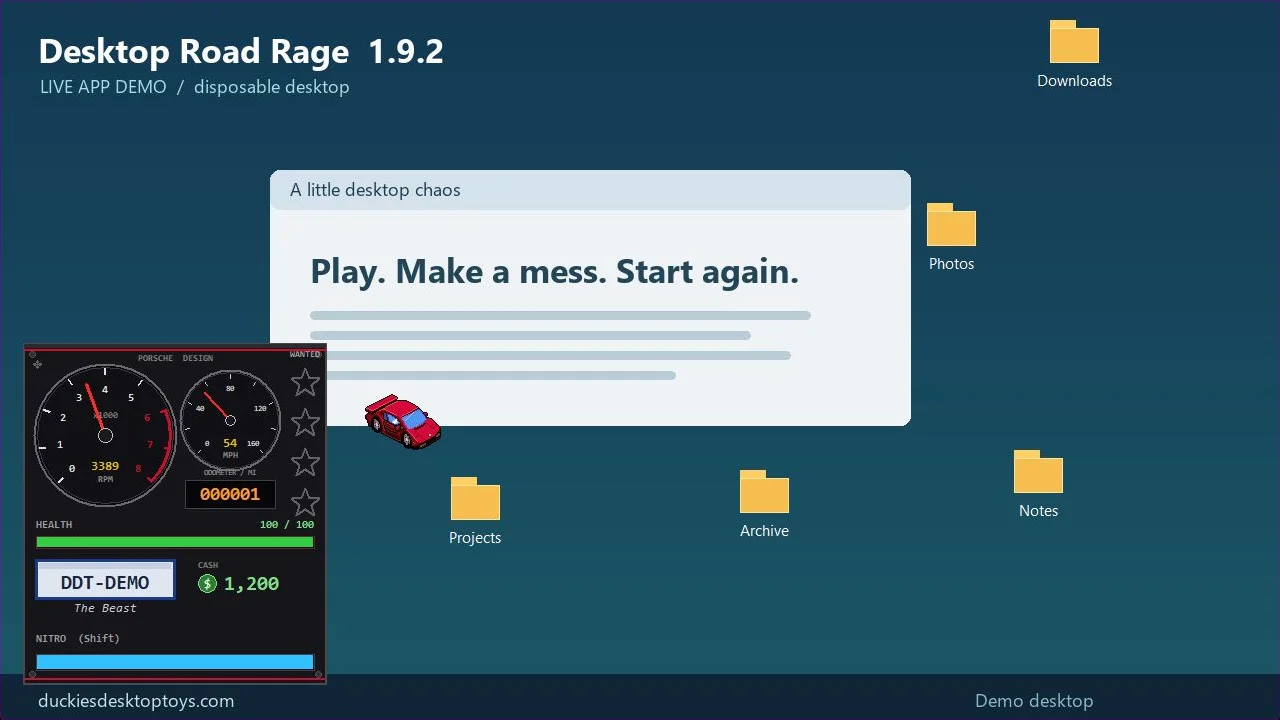1280x720 pixels.
Task: Click the WANTED label
Action: [305, 354]
